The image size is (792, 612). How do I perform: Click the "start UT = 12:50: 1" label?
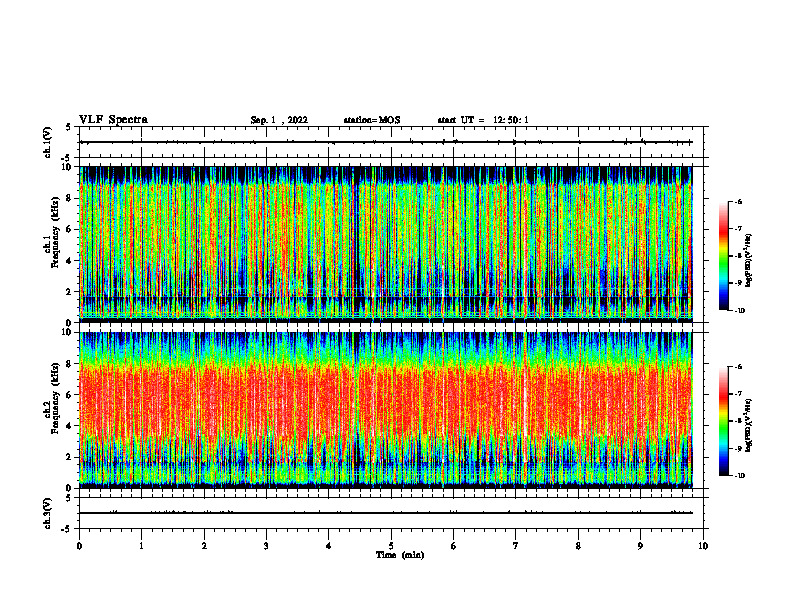click(x=483, y=120)
